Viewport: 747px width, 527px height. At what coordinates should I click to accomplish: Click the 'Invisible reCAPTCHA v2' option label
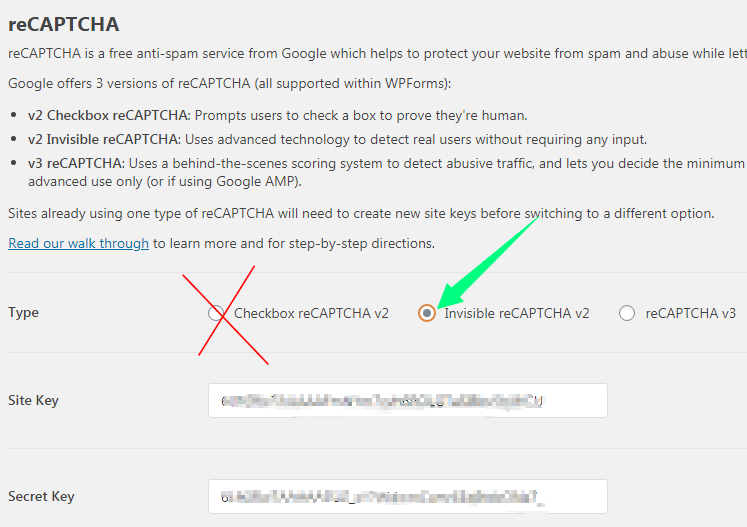pos(517,313)
